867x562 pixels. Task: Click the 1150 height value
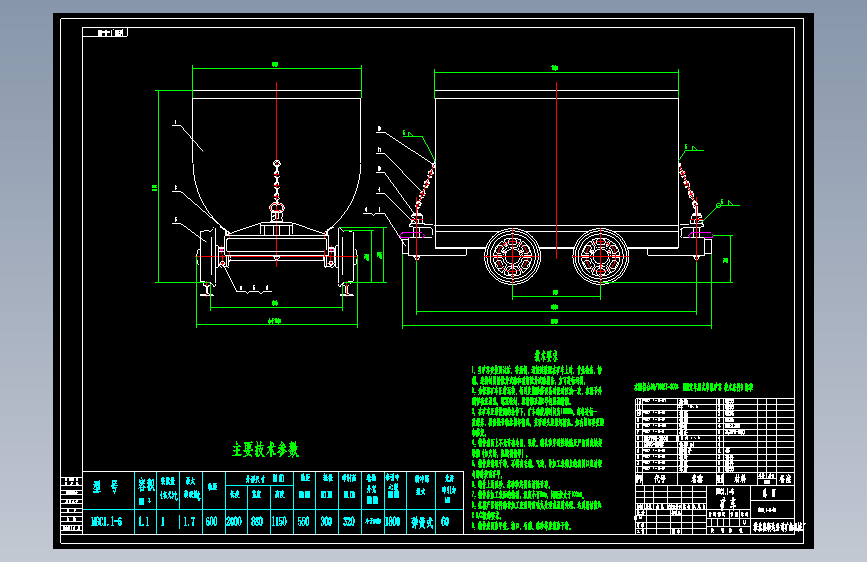click(x=279, y=522)
